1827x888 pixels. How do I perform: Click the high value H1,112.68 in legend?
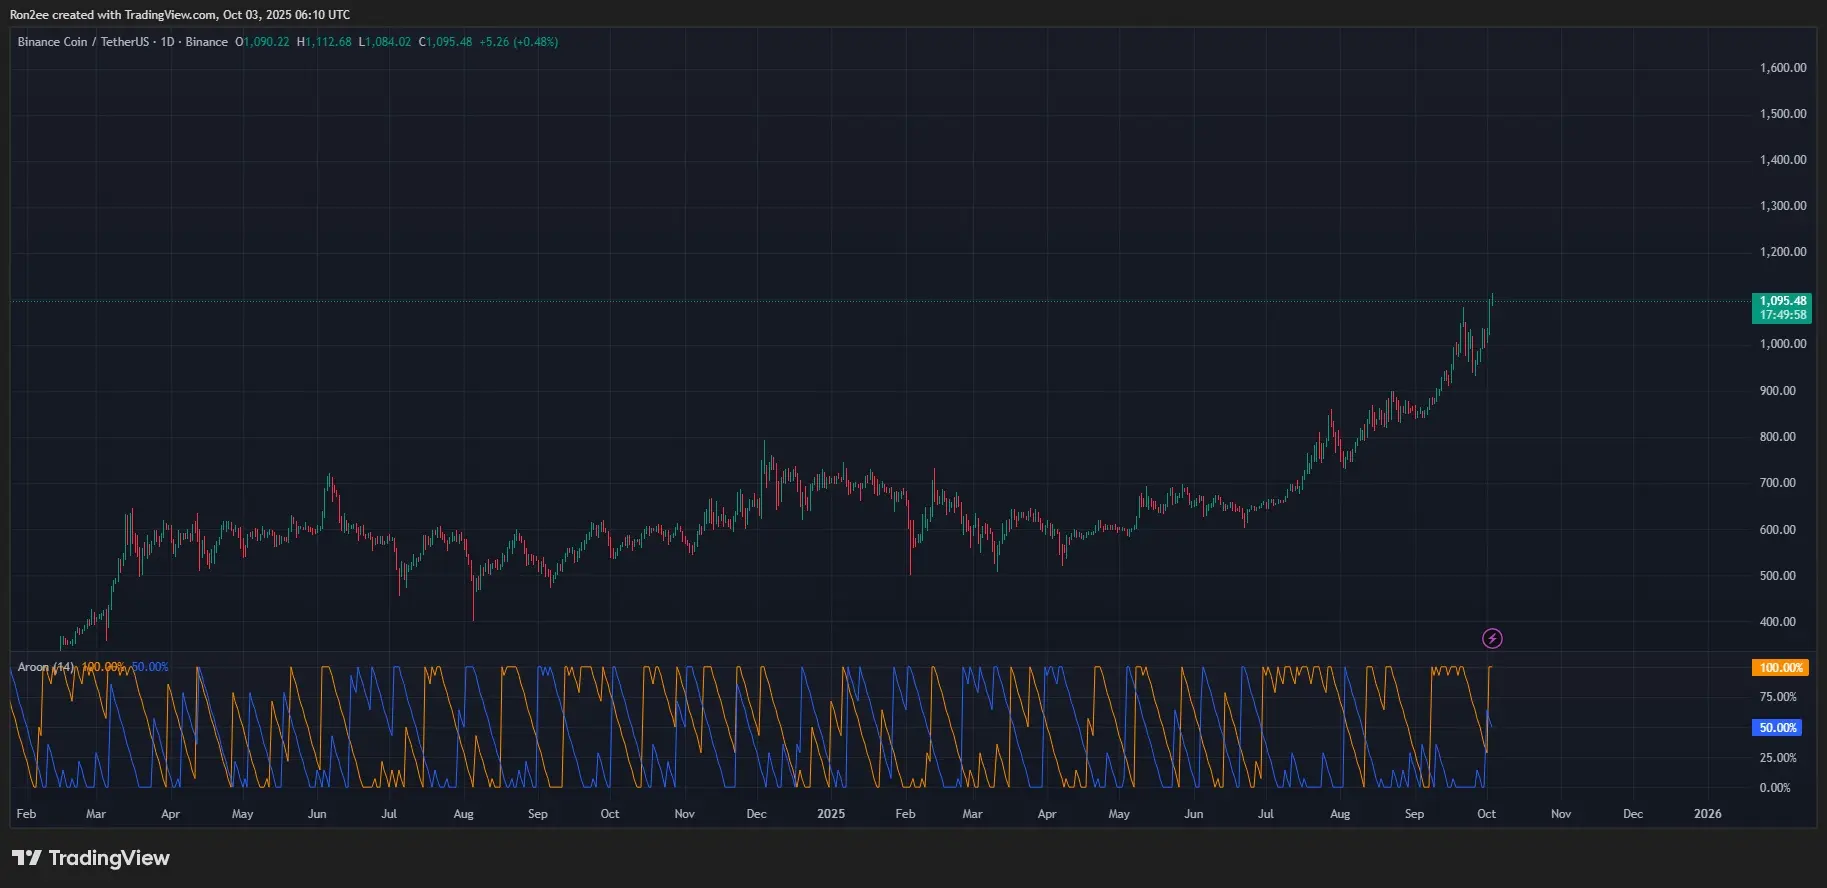pyautogui.click(x=325, y=42)
